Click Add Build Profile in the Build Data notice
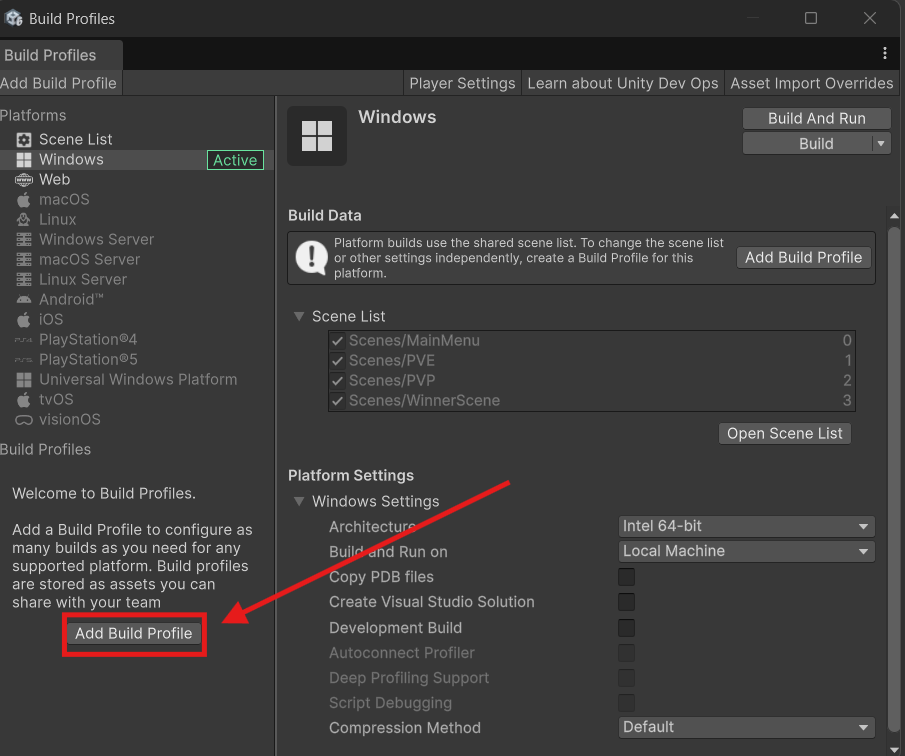 803,257
